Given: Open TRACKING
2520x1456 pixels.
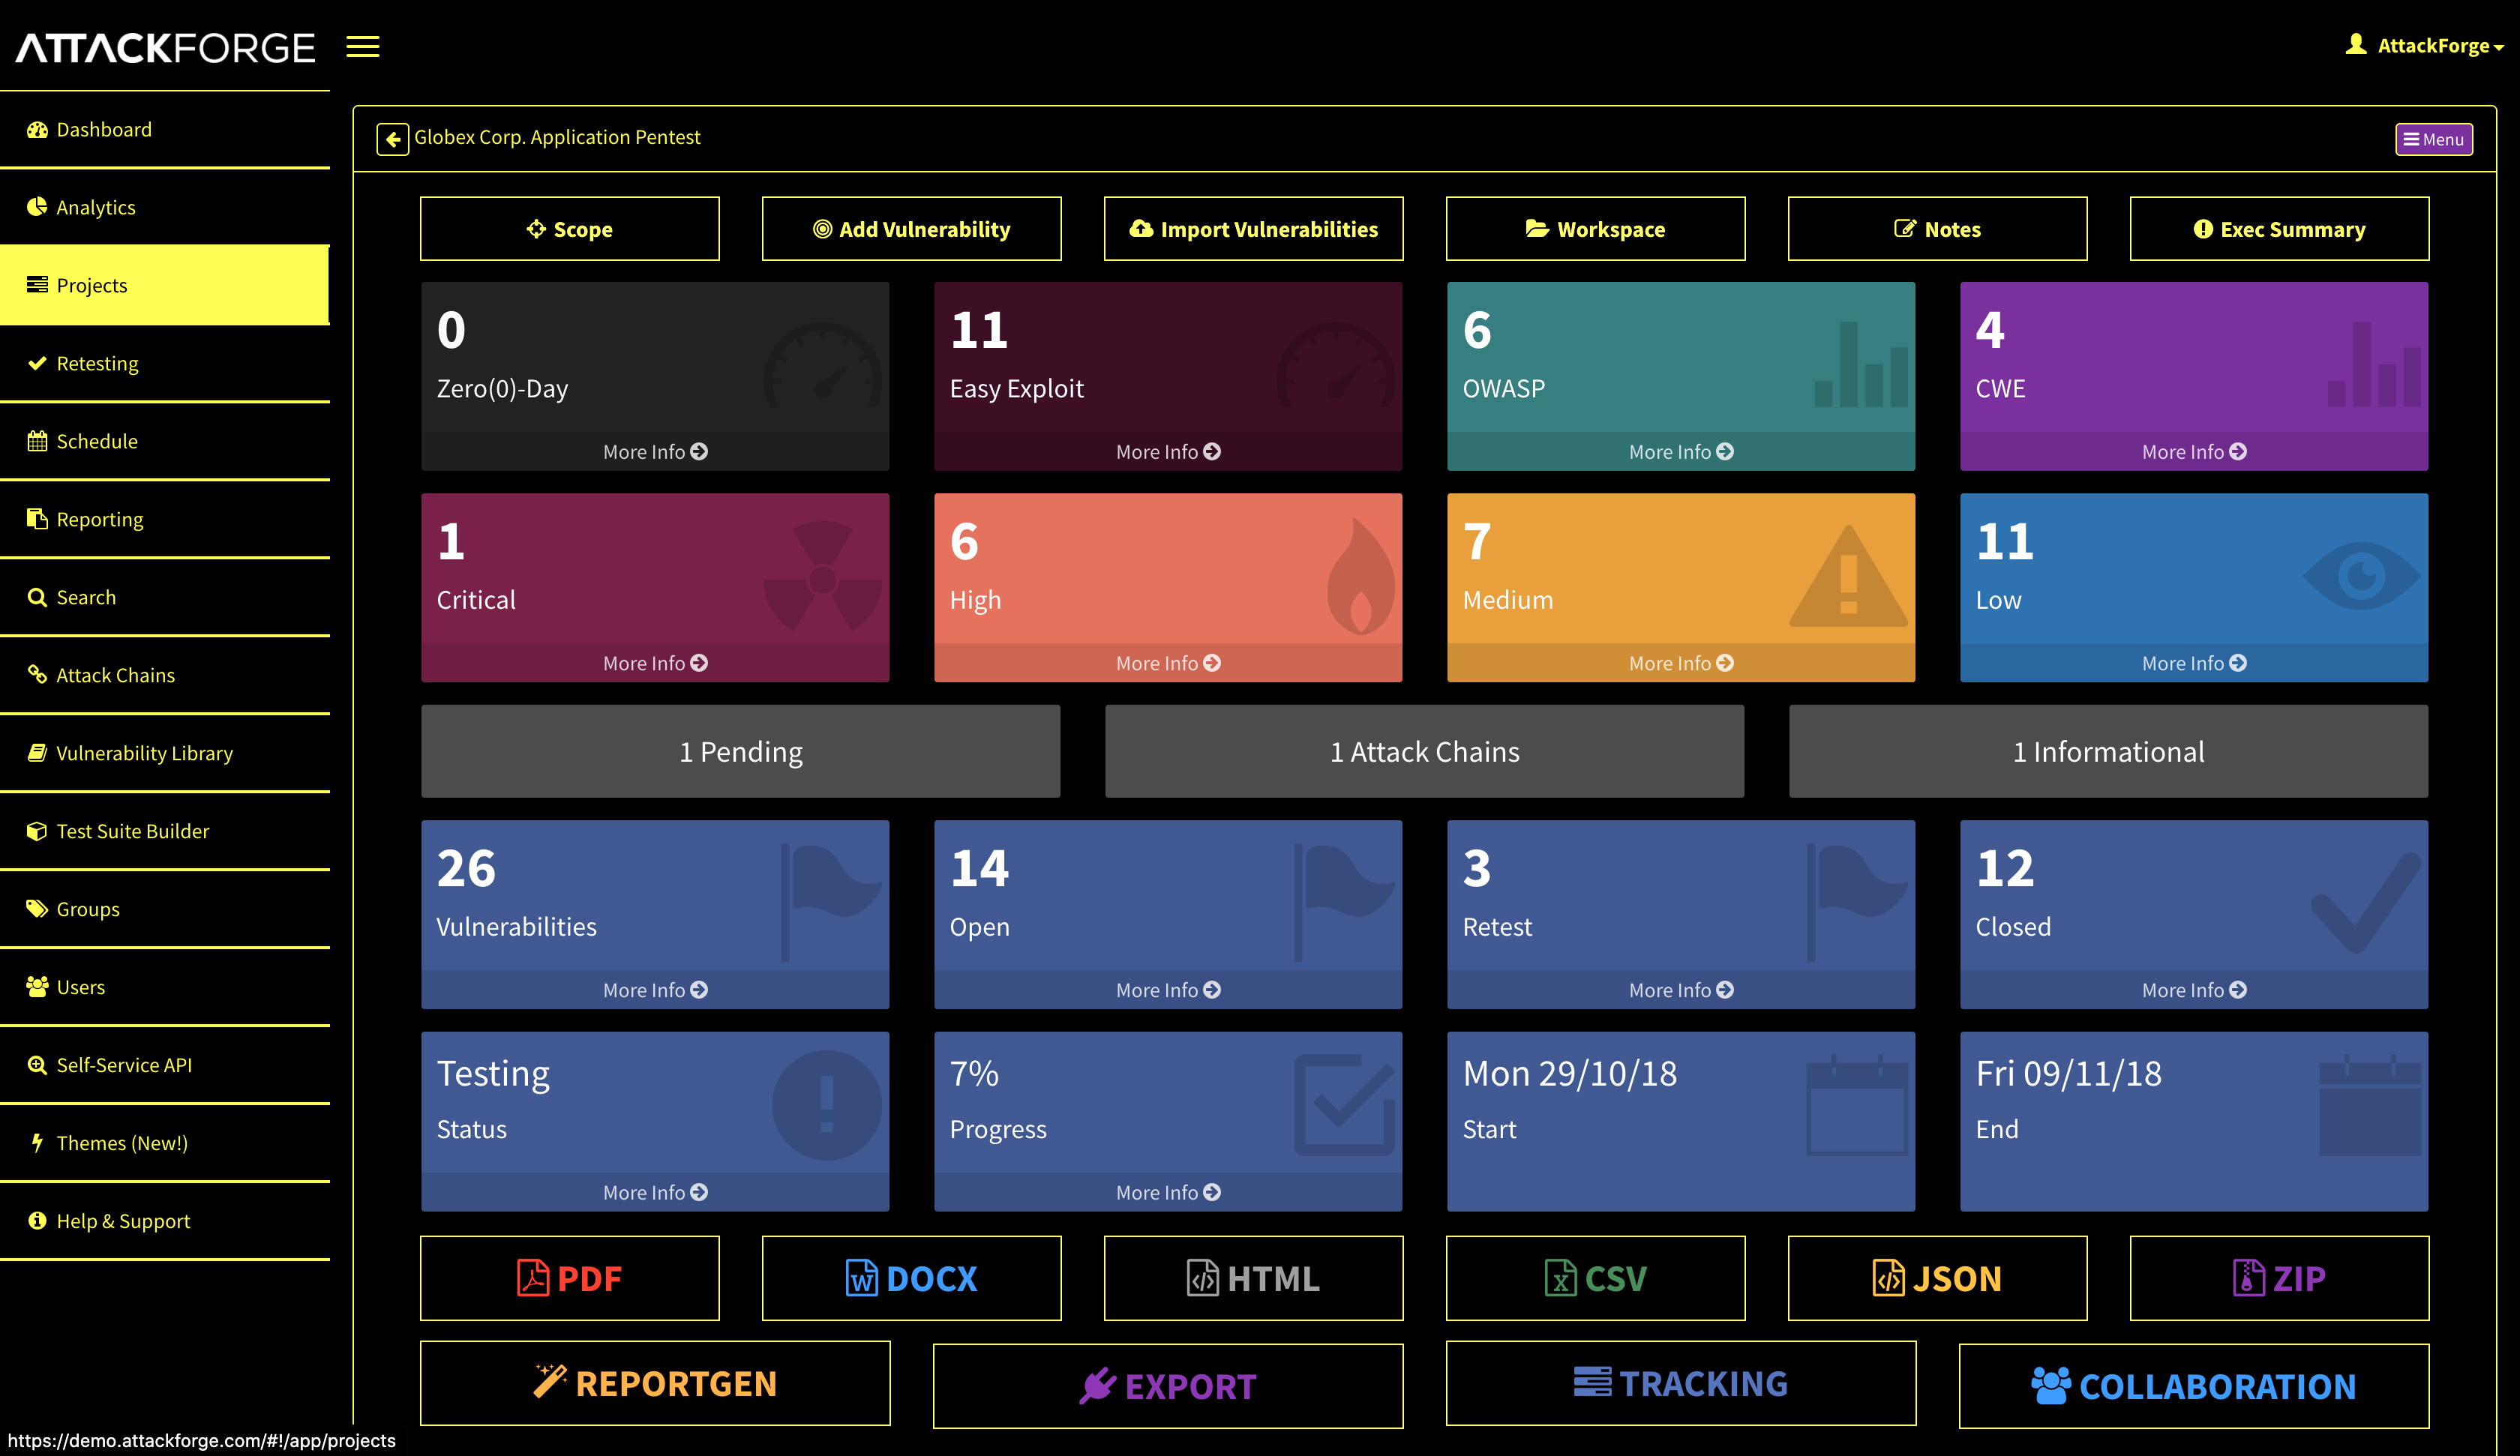Looking at the screenshot, I should coord(1681,1384).
